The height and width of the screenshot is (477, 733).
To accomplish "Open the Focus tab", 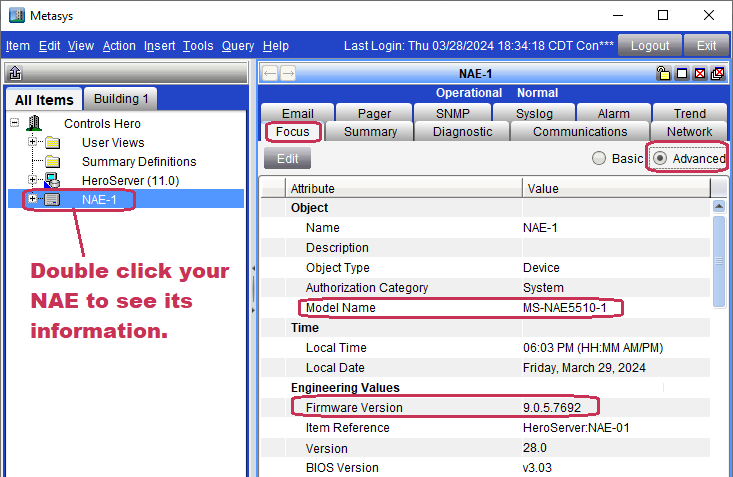I will click(x=293, y=131).
